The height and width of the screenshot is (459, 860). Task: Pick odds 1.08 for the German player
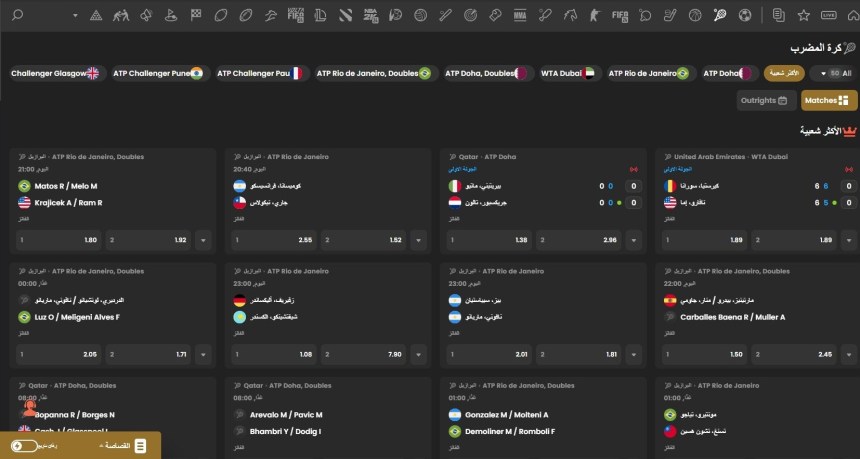[274, 355]
